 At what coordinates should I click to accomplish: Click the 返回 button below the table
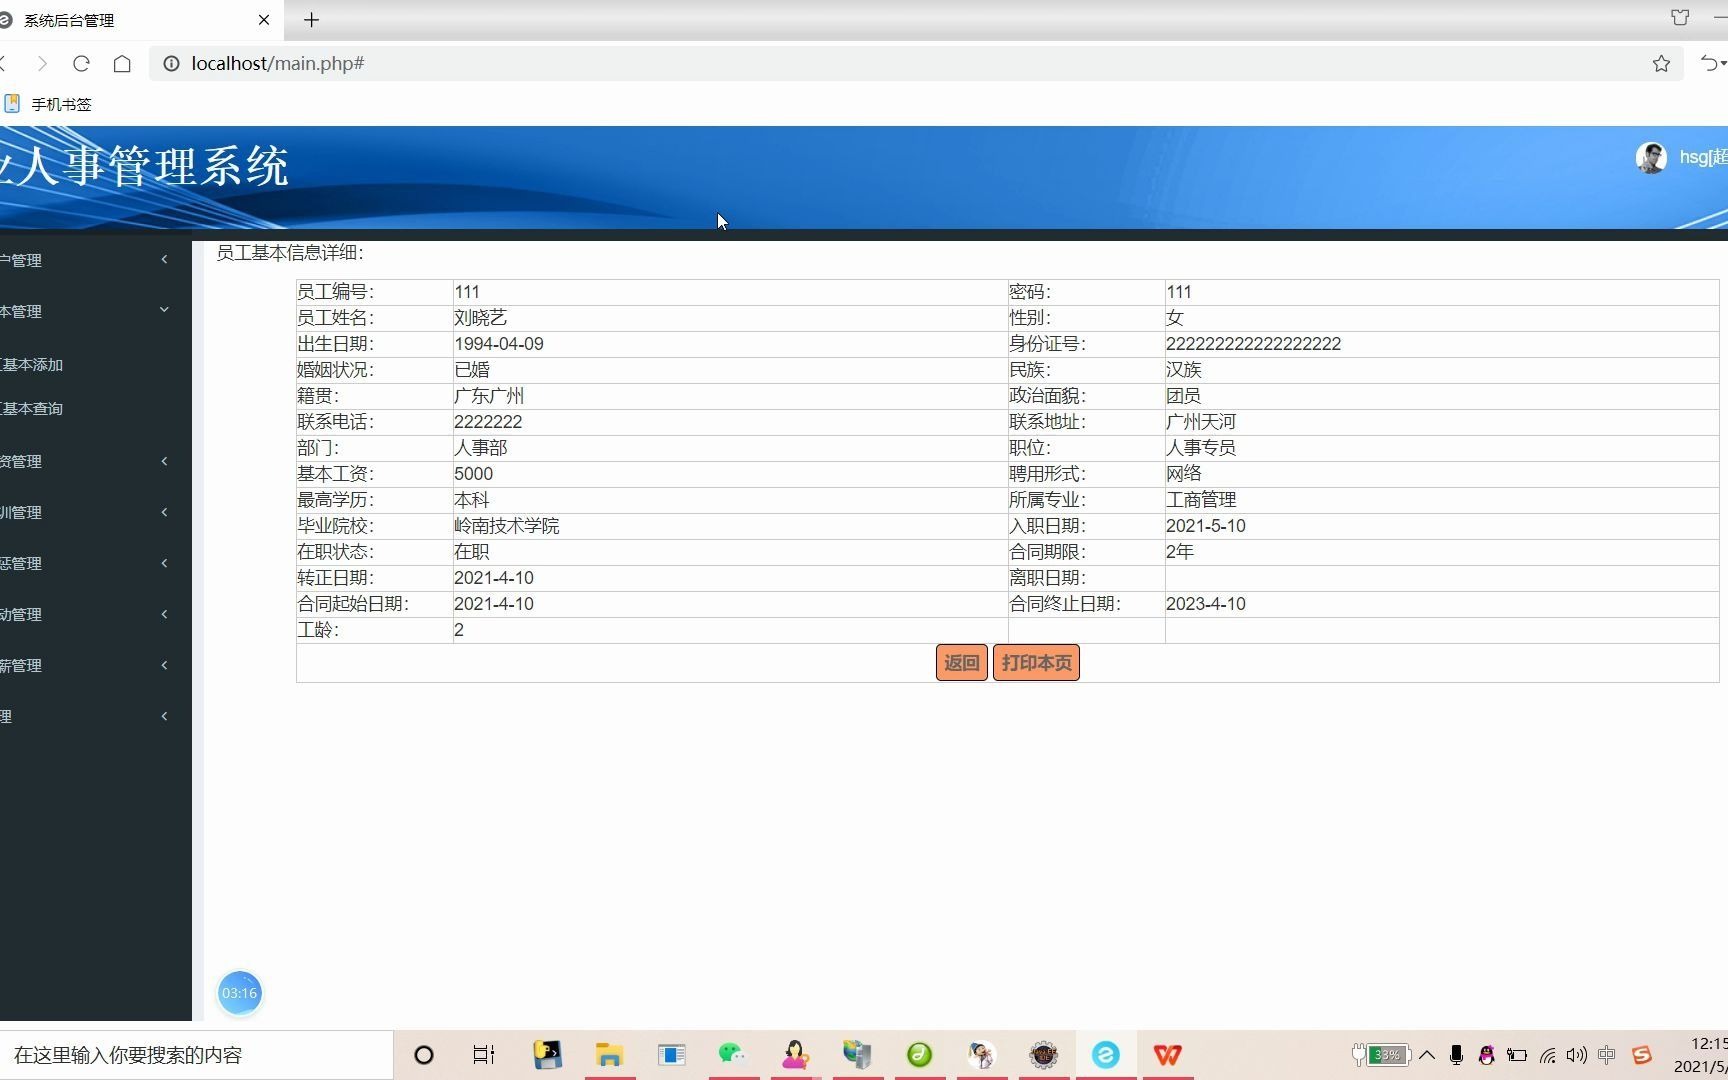[960, 662]
